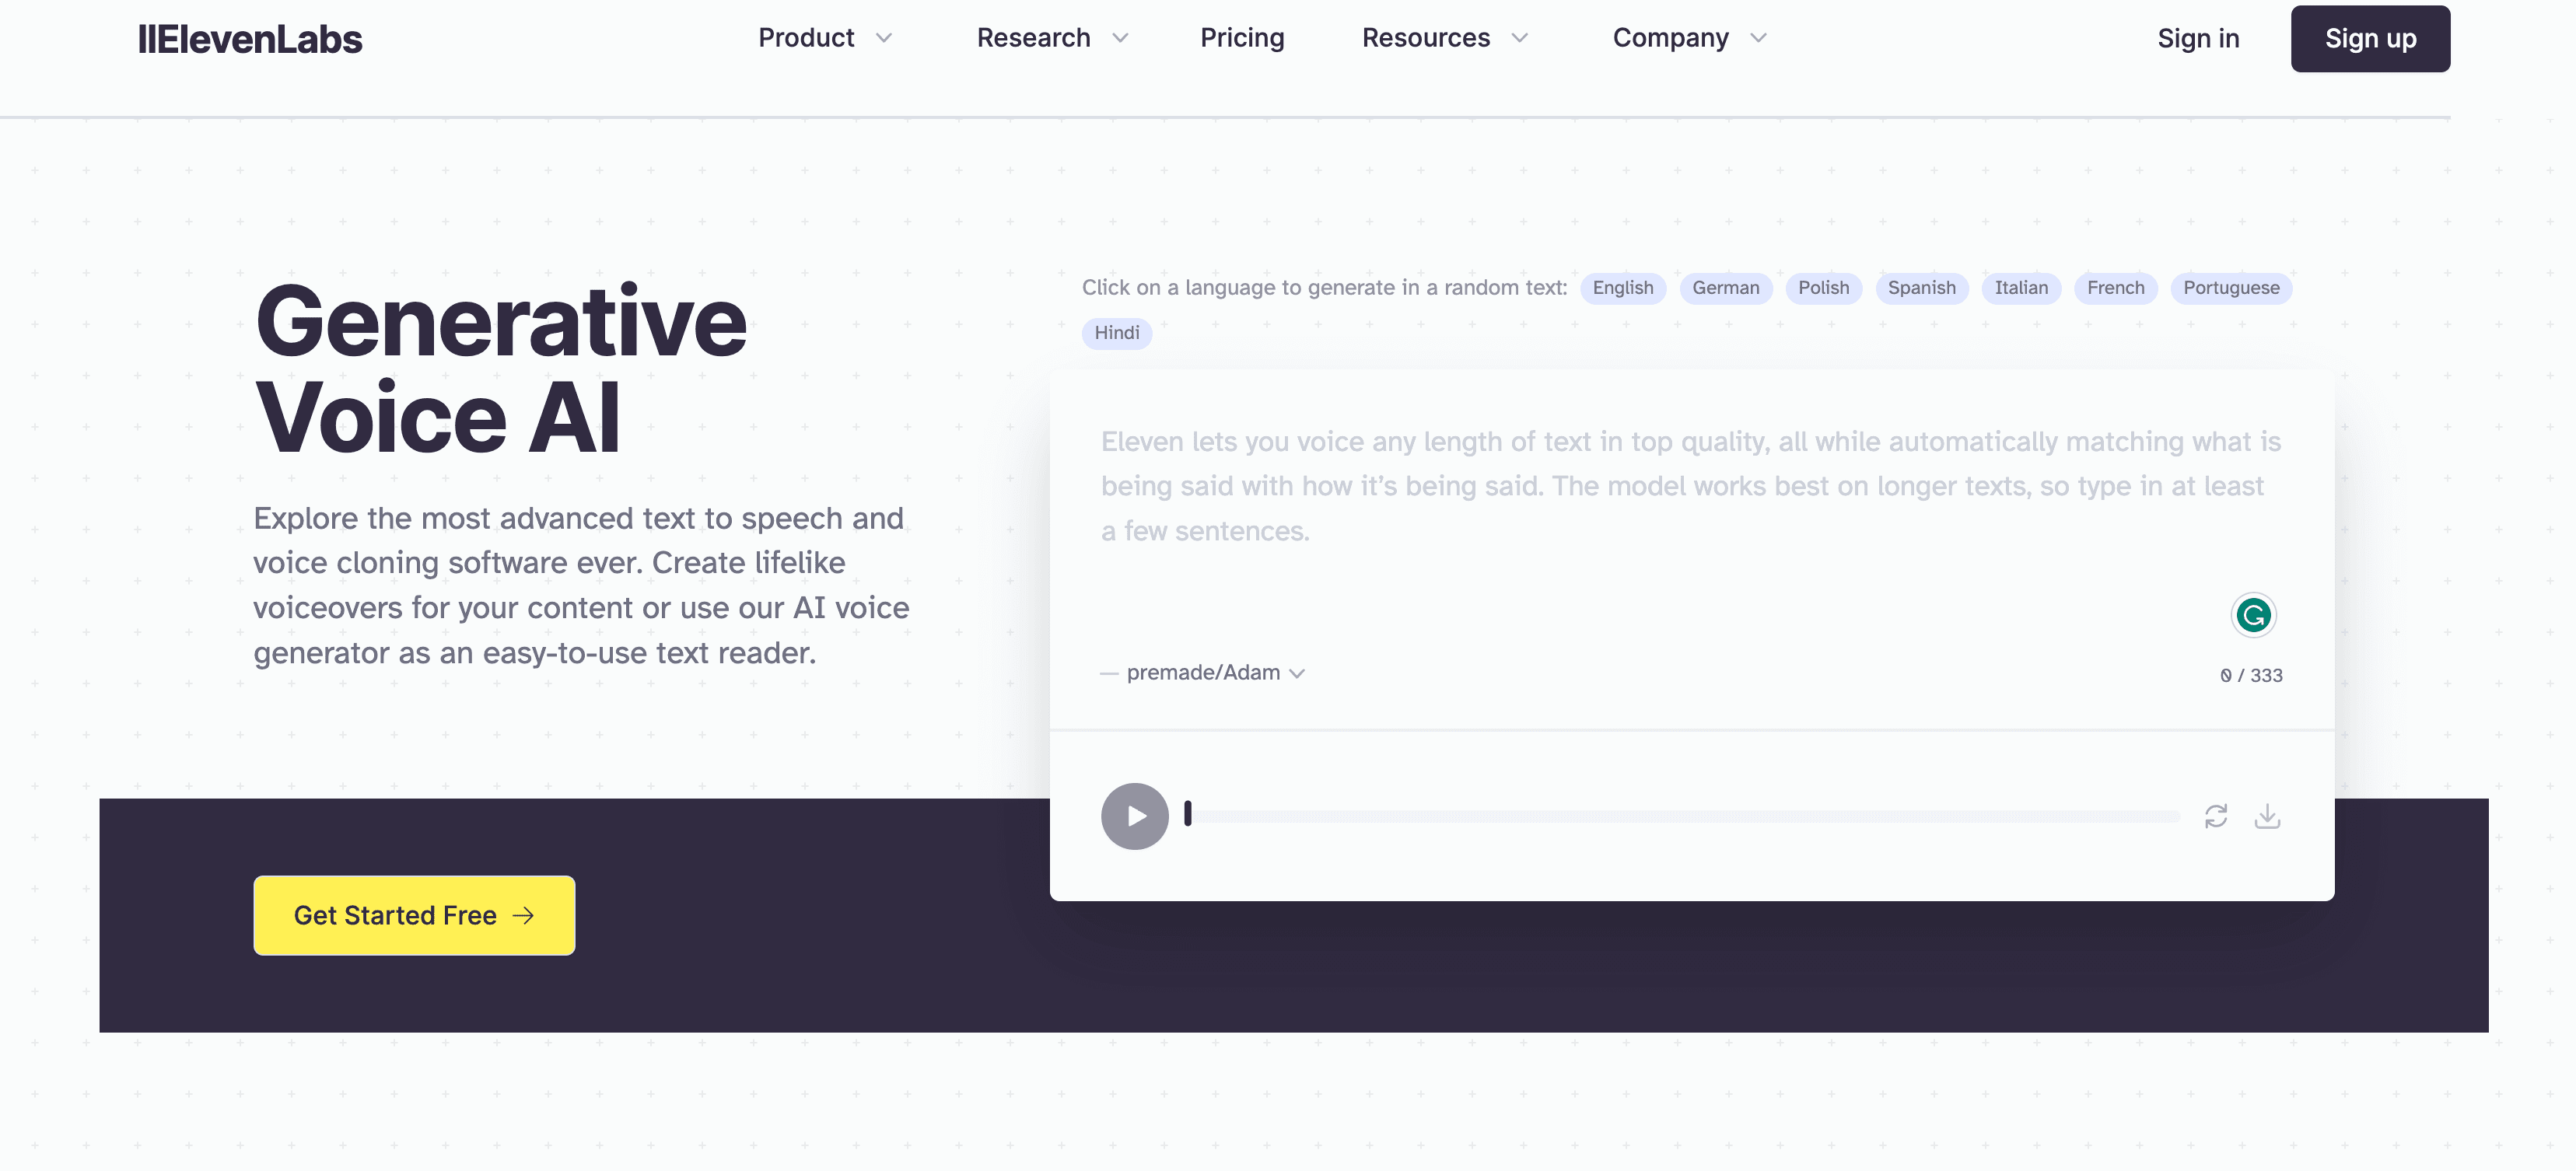The image size is (2576, 1171).
Task: Click the Sign in link
Action: [2198, 39]
